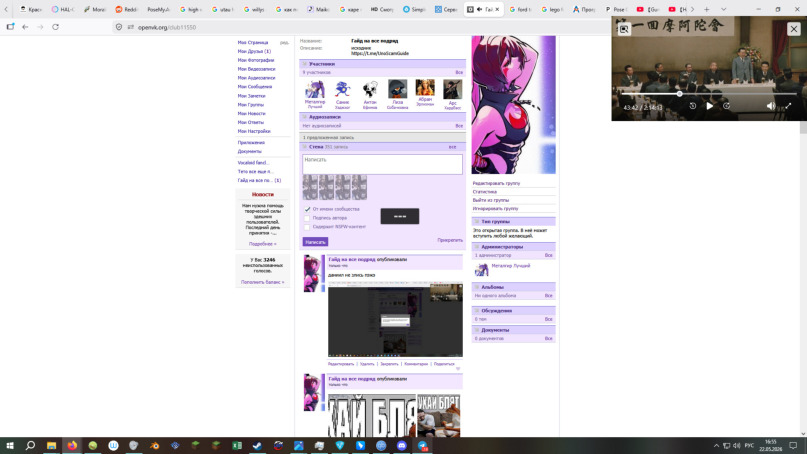This screenshot has height=454, width=807.
Task: Skip forward in the picture-in-picture video
Action: click(727, 106)
